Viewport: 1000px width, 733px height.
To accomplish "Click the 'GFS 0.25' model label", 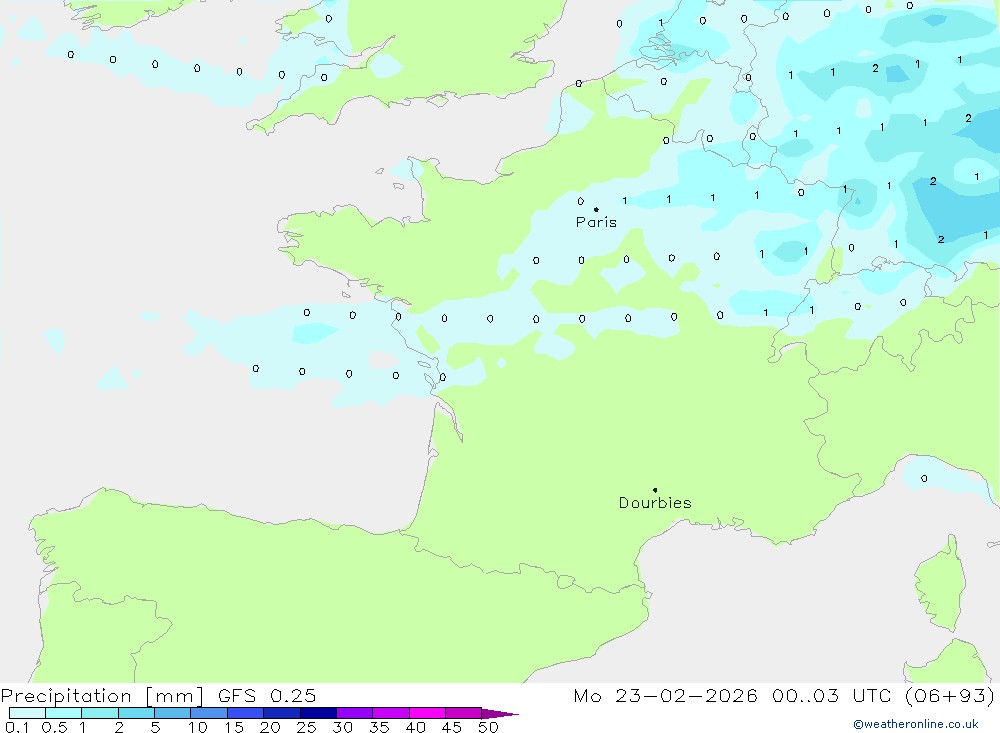I will pos(267,695).
